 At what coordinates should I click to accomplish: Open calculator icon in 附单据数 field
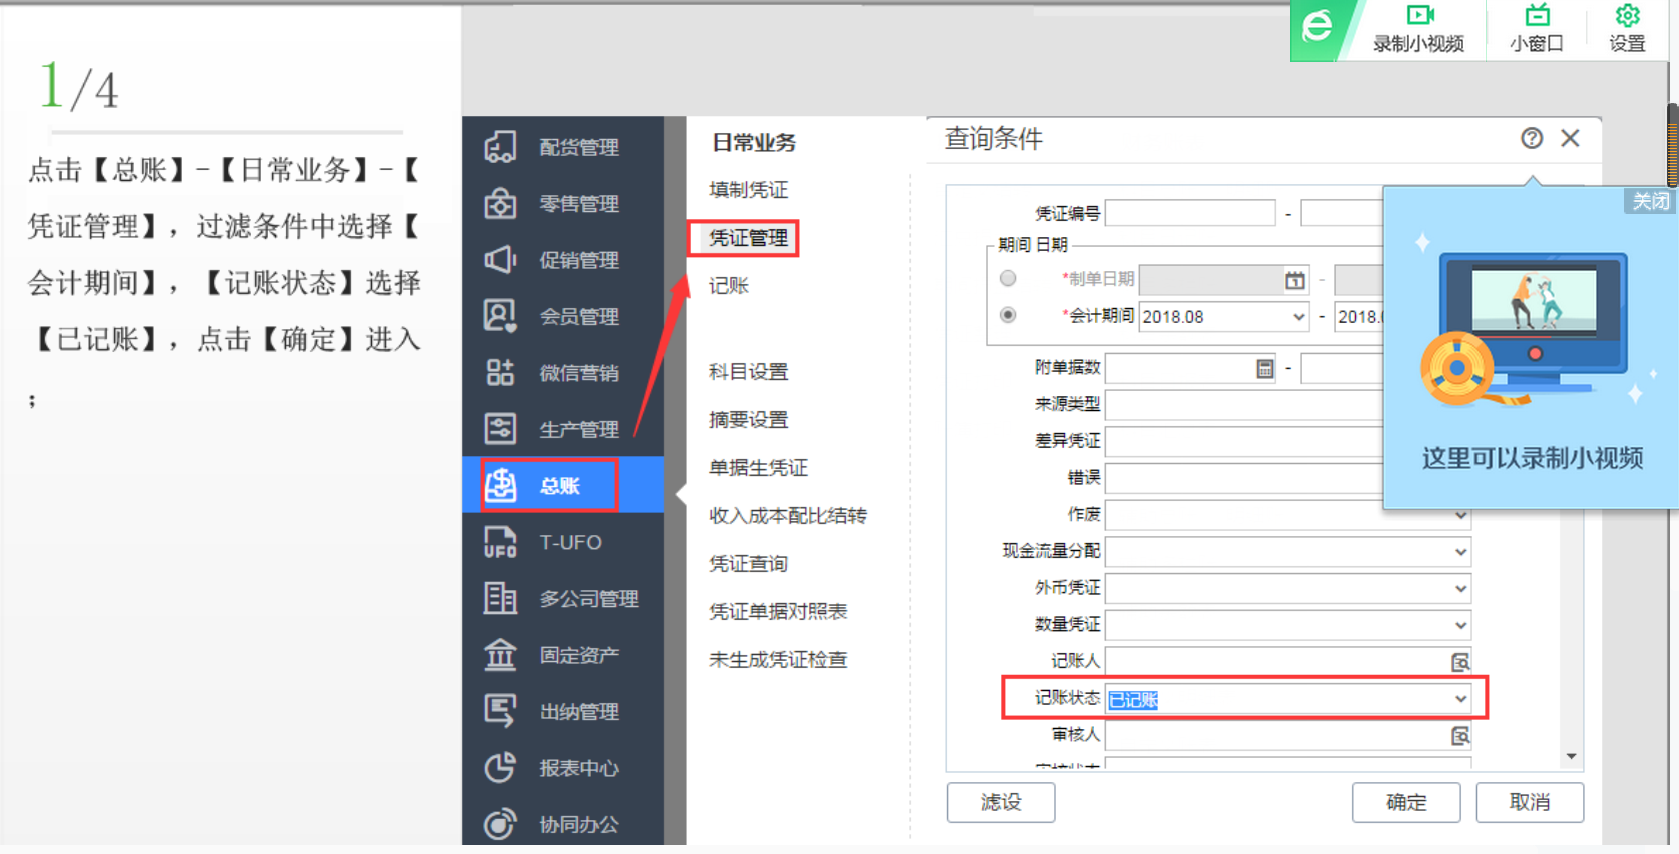[x=1264, y=369]
